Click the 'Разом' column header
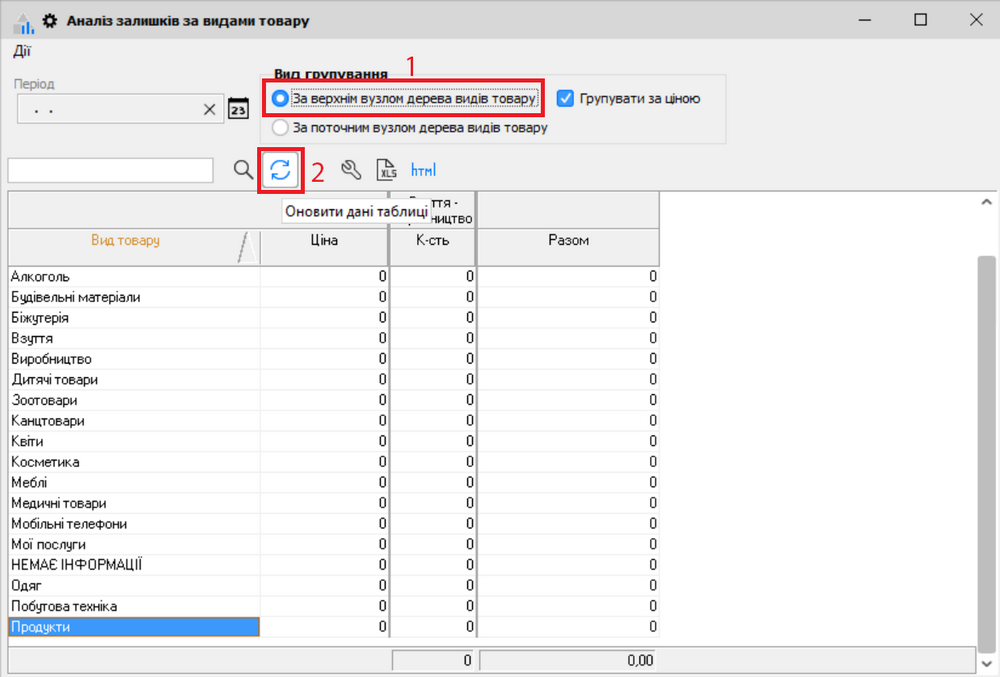The height and width of the screenshot is (677, 1000). point(567,241)
